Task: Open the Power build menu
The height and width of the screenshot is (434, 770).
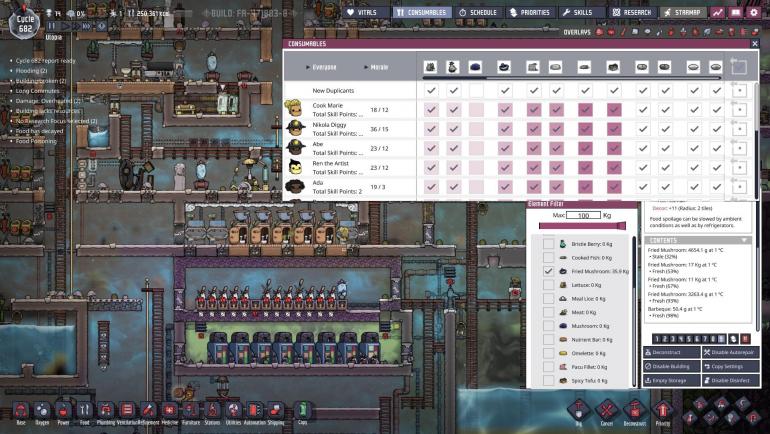Action: click(x=61, y=409)
